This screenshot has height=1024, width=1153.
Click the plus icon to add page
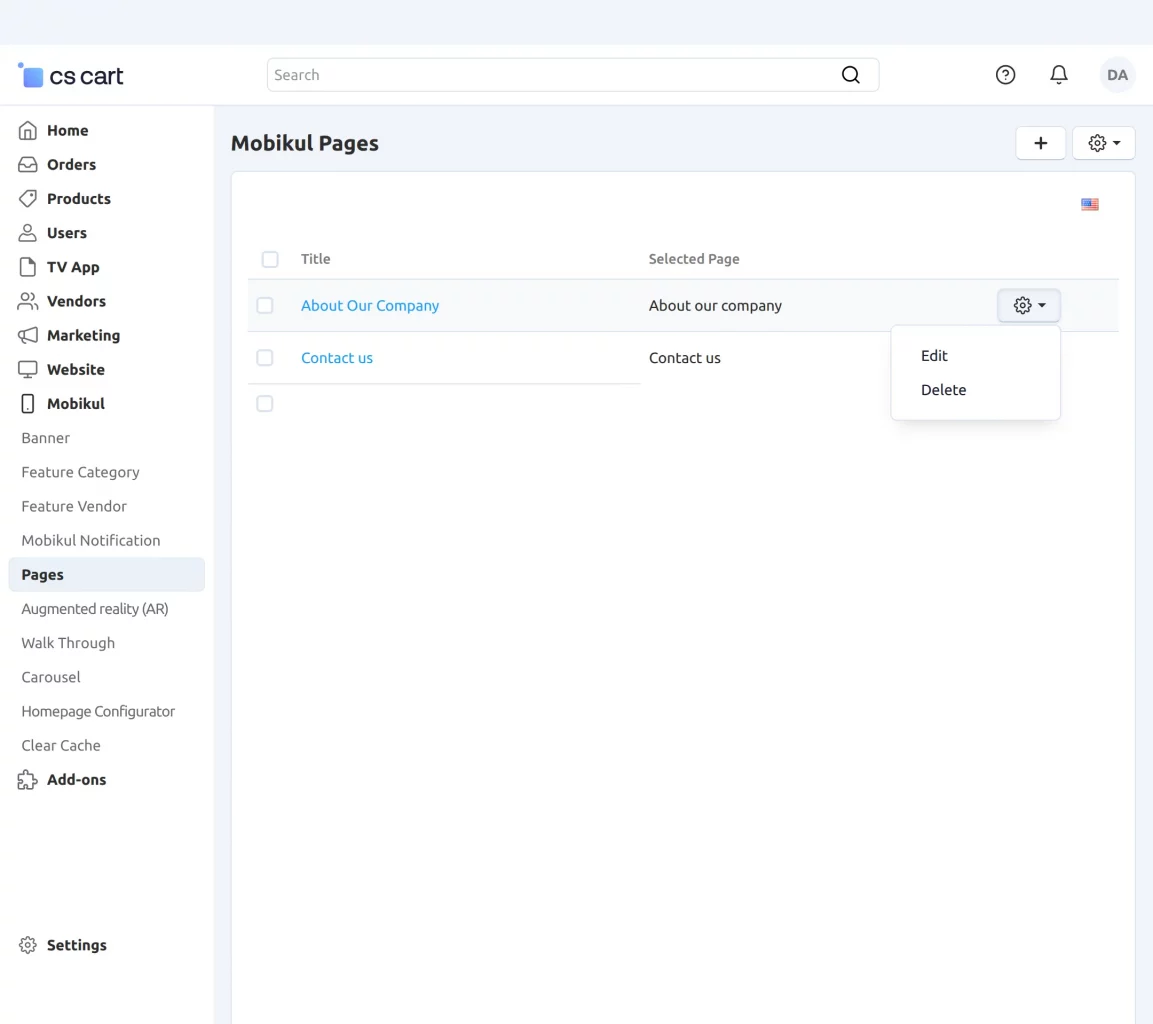tap(1040, 143)
